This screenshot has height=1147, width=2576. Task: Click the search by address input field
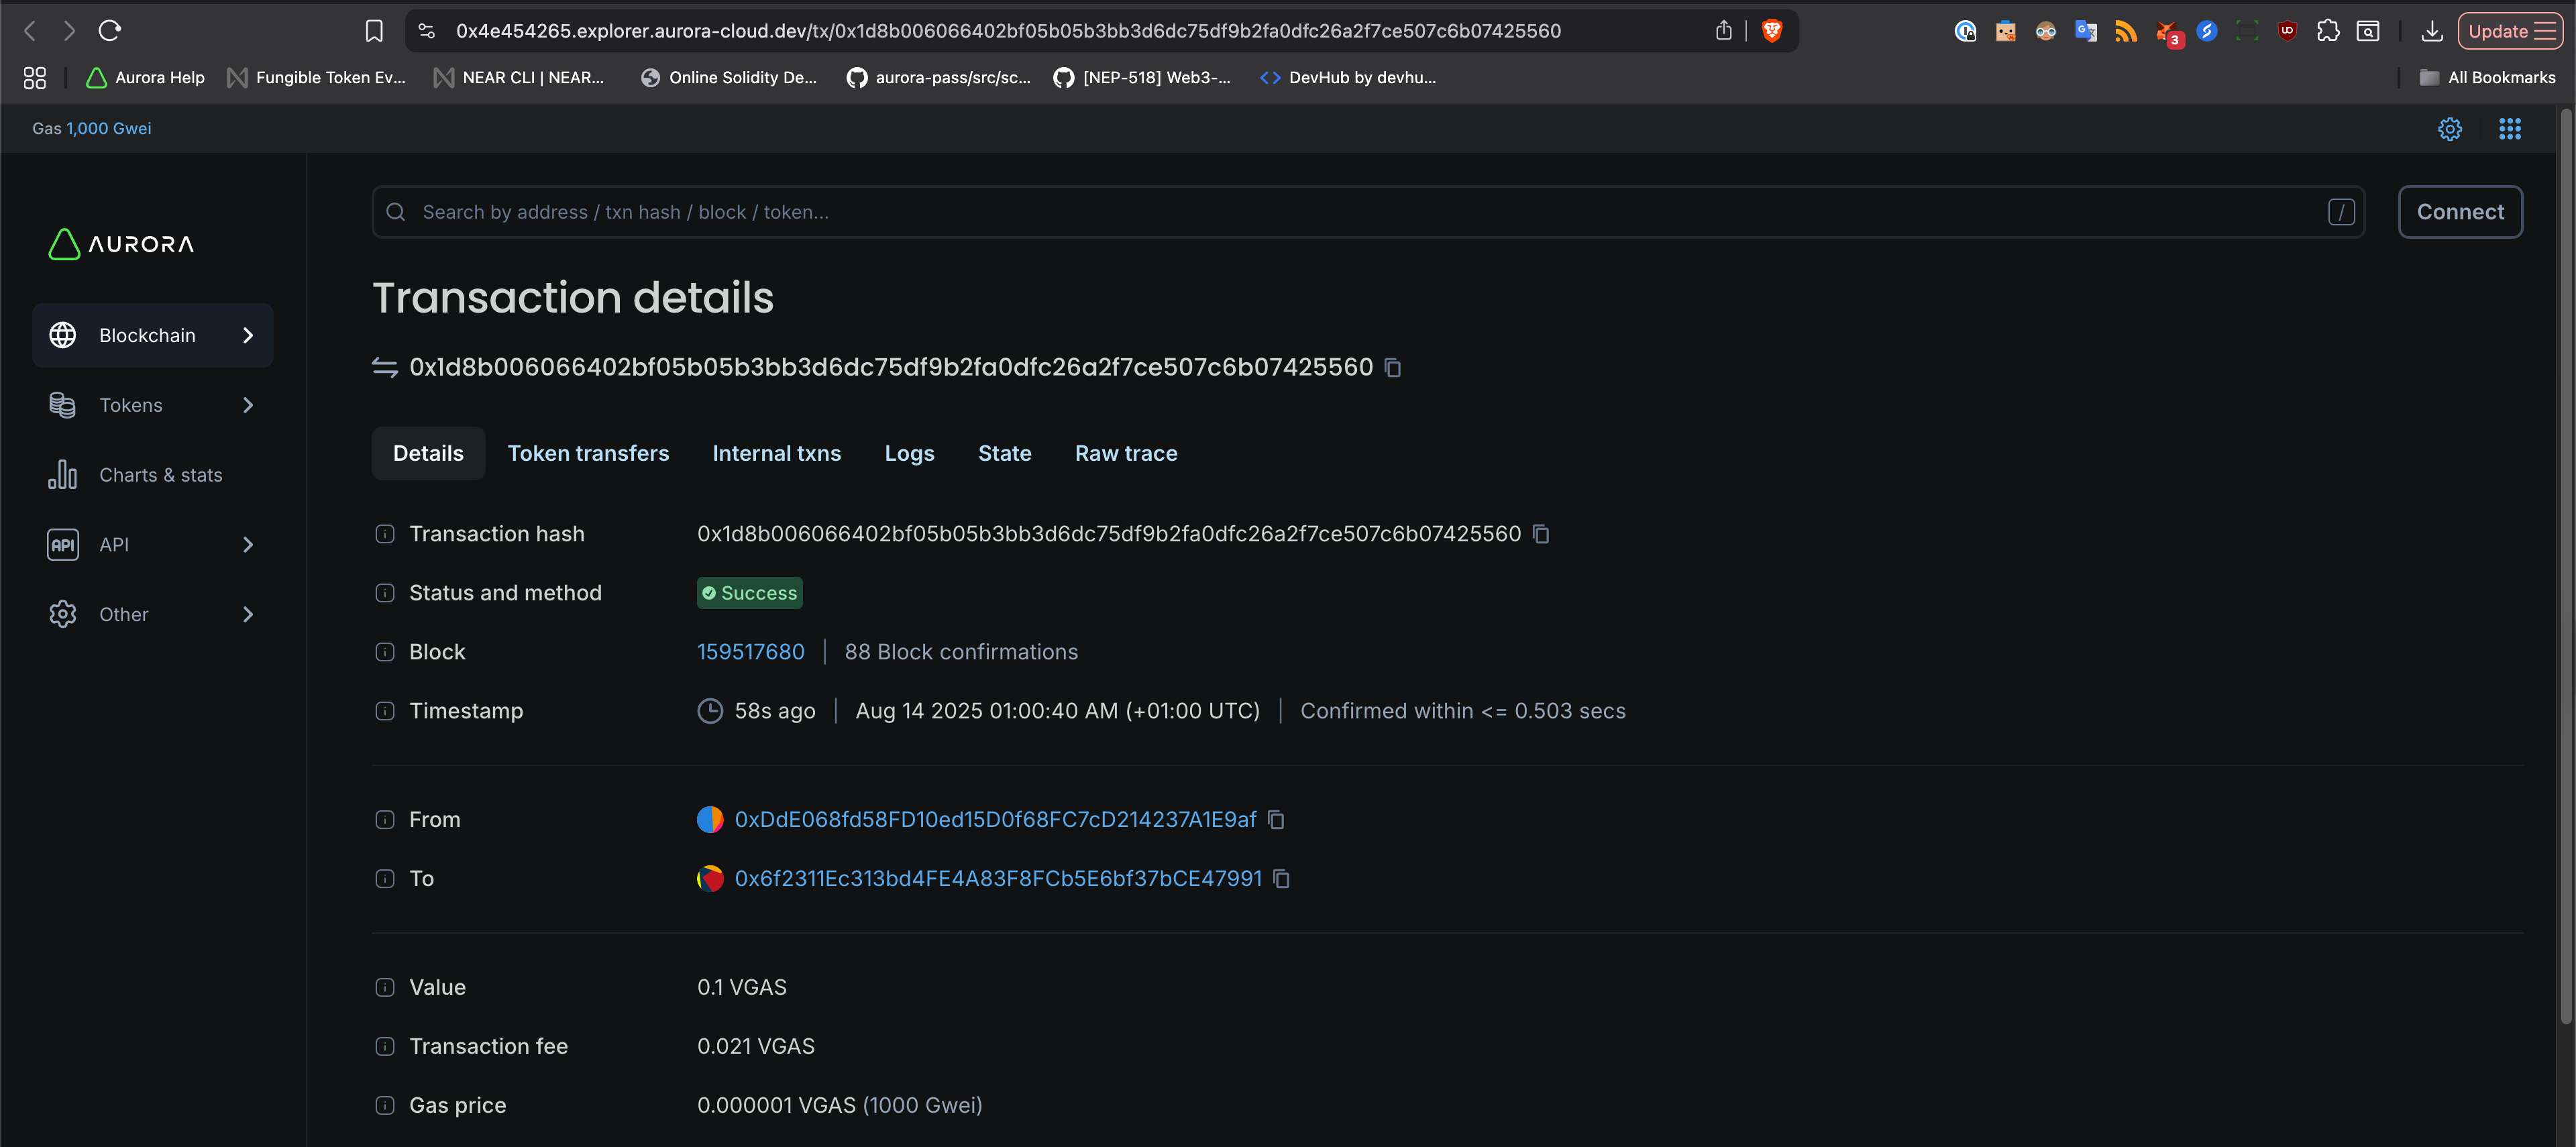point(1000,212)
